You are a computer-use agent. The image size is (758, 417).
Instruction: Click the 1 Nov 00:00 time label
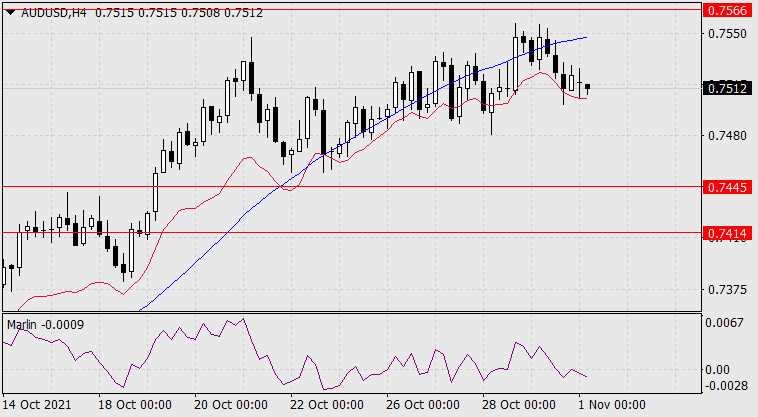pos(612,404)
